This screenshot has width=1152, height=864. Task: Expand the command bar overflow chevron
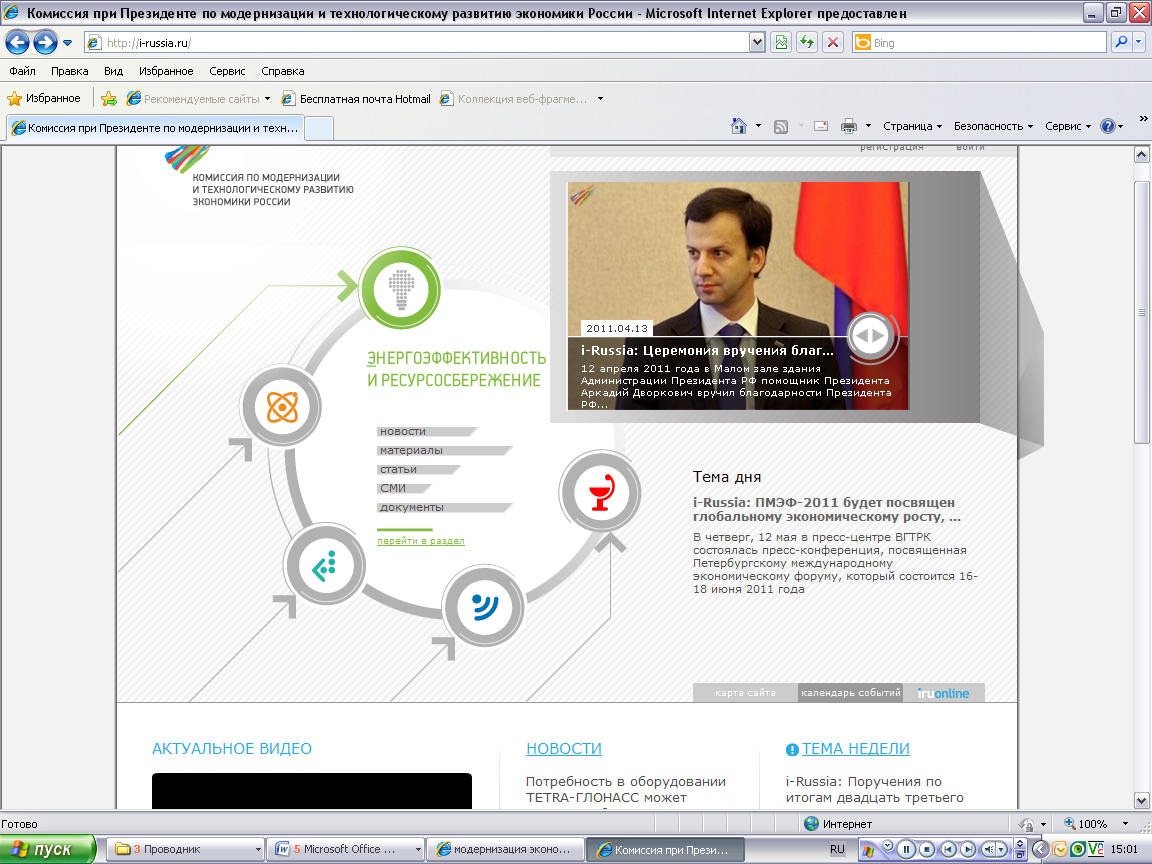coord(1143,118)
